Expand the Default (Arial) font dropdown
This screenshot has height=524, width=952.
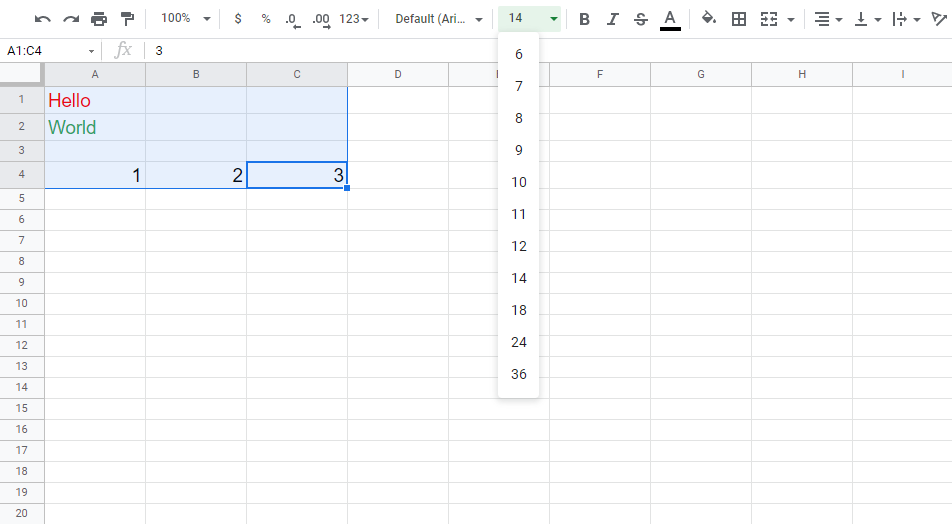(x=439, y=19)
